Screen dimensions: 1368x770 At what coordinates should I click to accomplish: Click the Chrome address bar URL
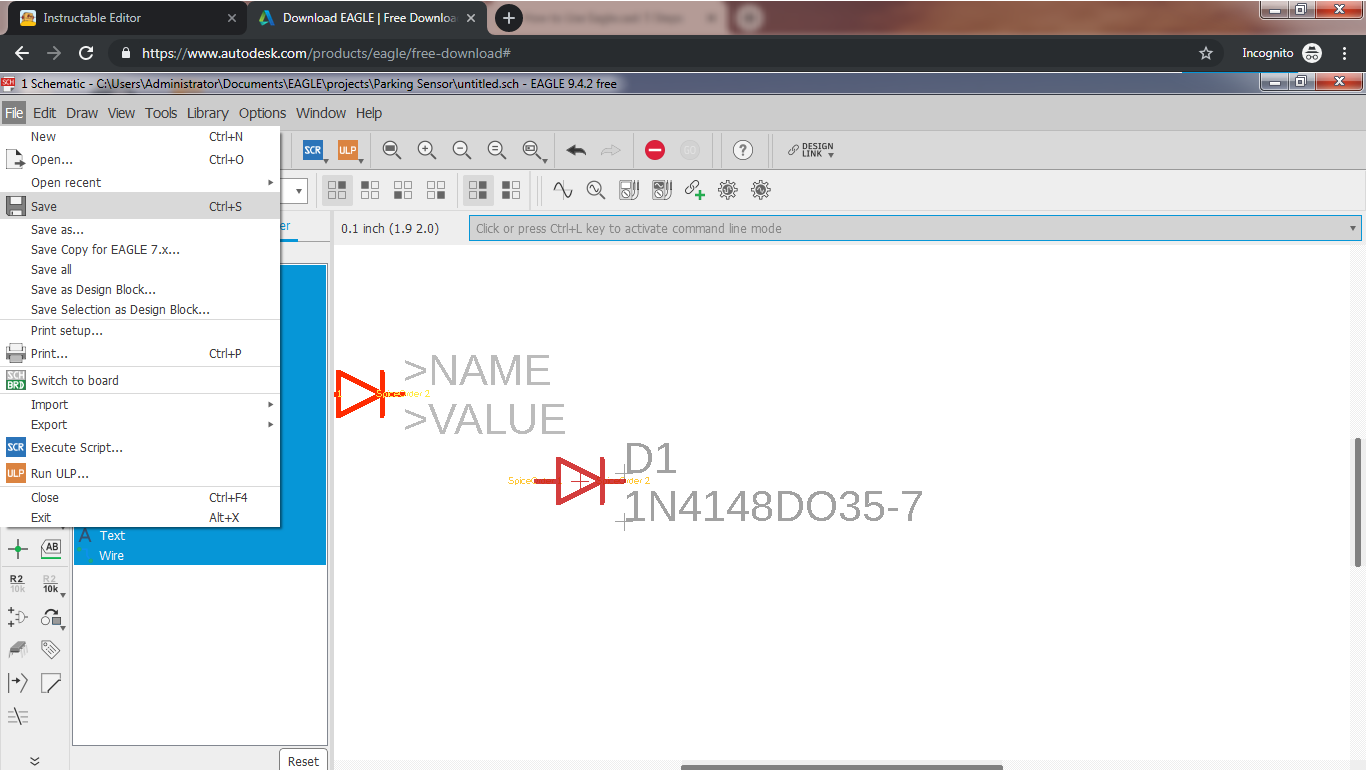[x=326, y=53]
